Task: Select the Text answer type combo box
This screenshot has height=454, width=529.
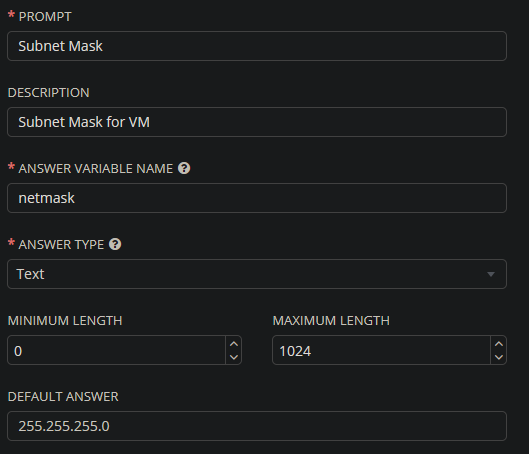Action: coord(257,274)
